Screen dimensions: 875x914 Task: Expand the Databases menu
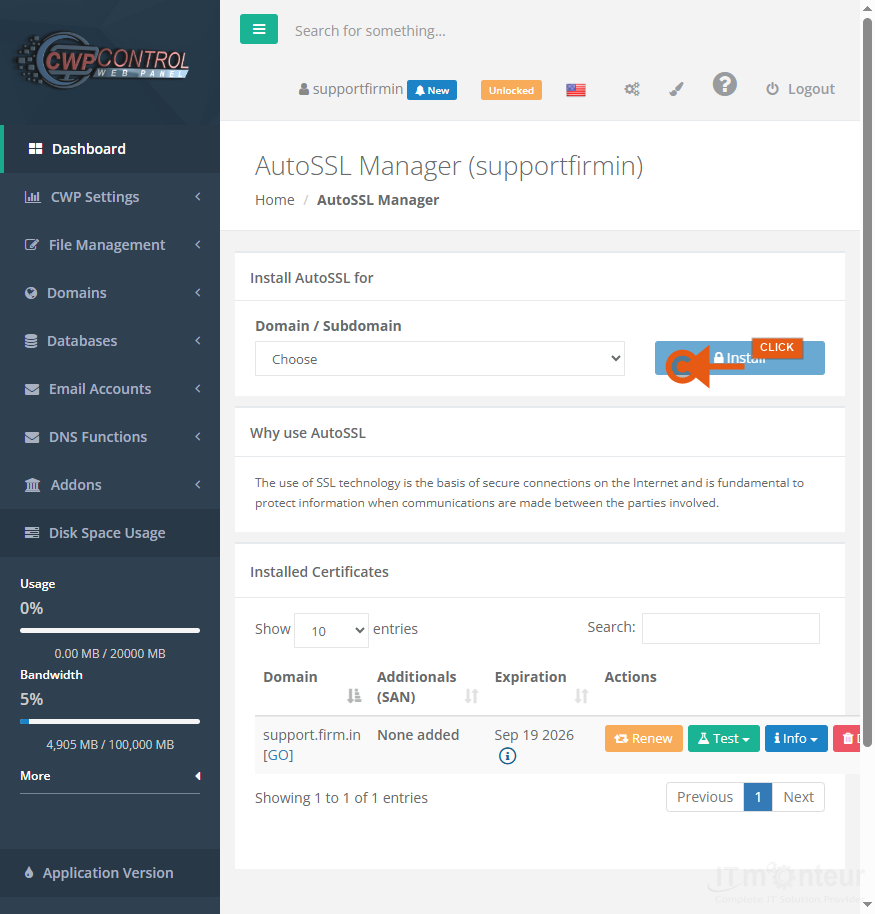coord(110,341)
